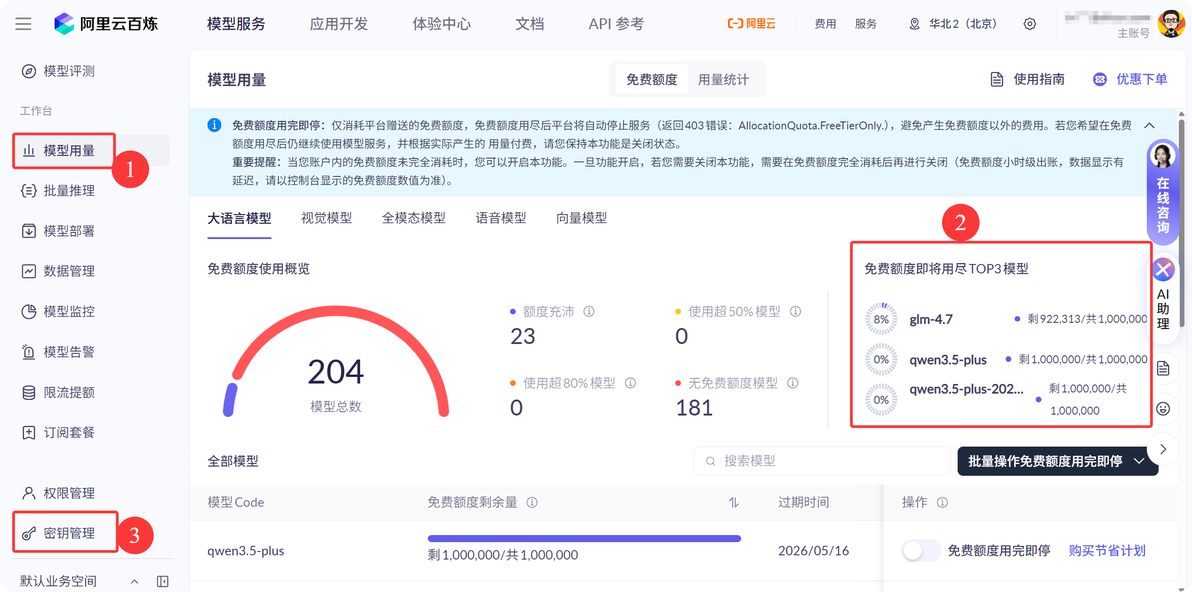Select the 免费额度 segment
The width and height of the screenshot is (1192, 592).
pos(651,80)
